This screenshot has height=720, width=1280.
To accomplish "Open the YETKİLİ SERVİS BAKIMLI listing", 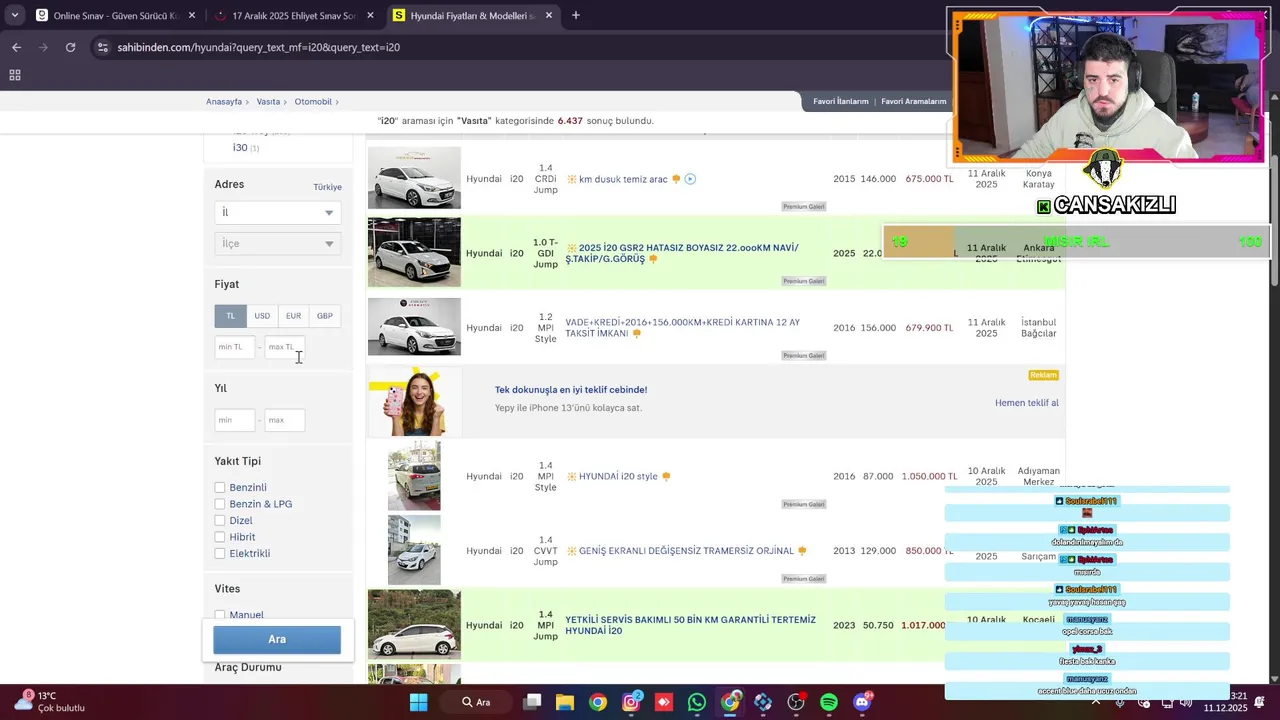I will (x=690, y=625).
